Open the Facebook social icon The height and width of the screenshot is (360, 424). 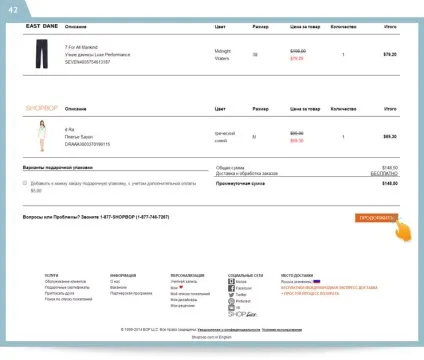click(x=231, y=288)
